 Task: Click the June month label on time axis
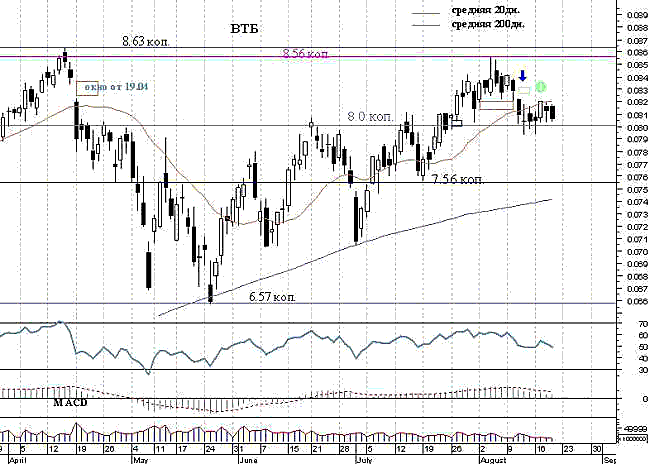coord(248,460)
